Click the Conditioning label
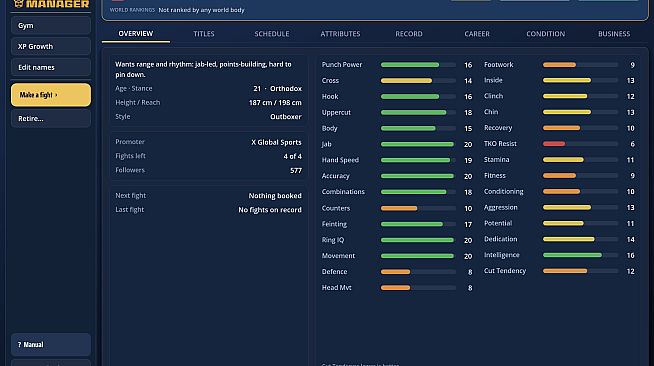Image resolution: width=654 pixels, height=366 pixels. click(503, 191)
